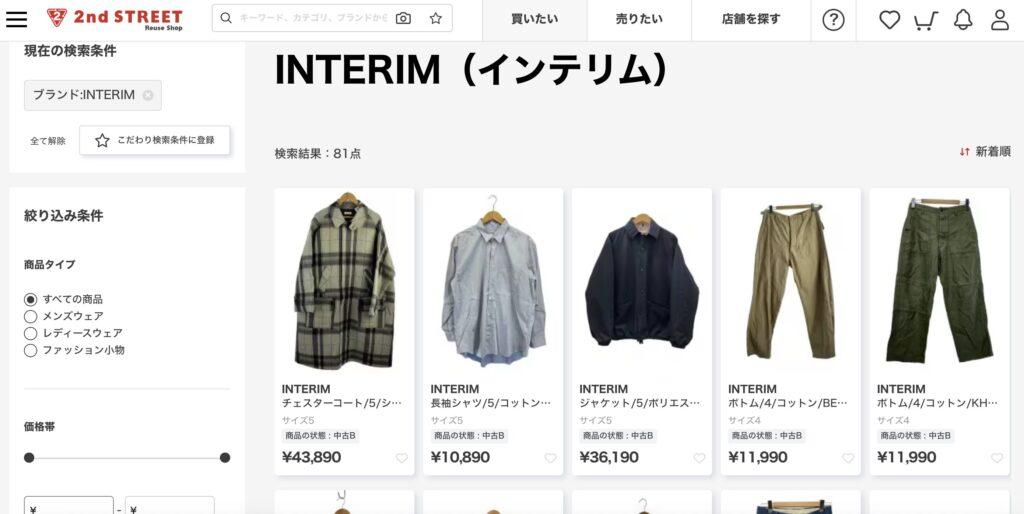The width and height of the screenshot is (1024, 514).
Task: Open the user account icon
Action: (1000, 20)
